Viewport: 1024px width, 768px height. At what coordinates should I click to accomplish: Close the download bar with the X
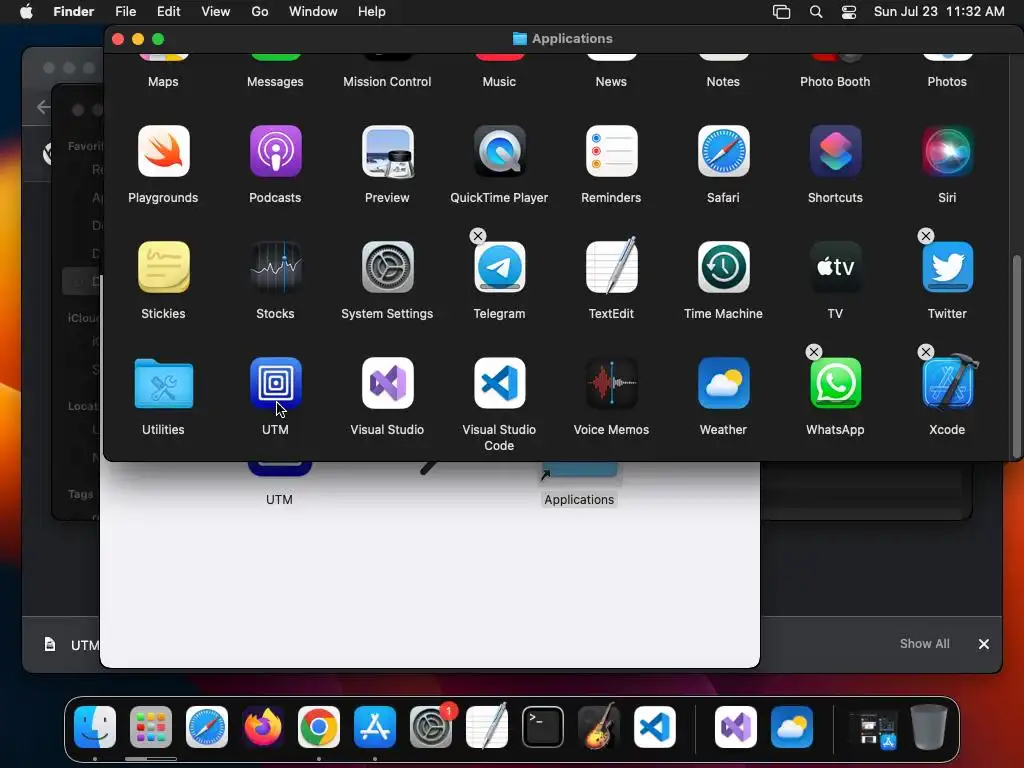click(x=984, y=644)
